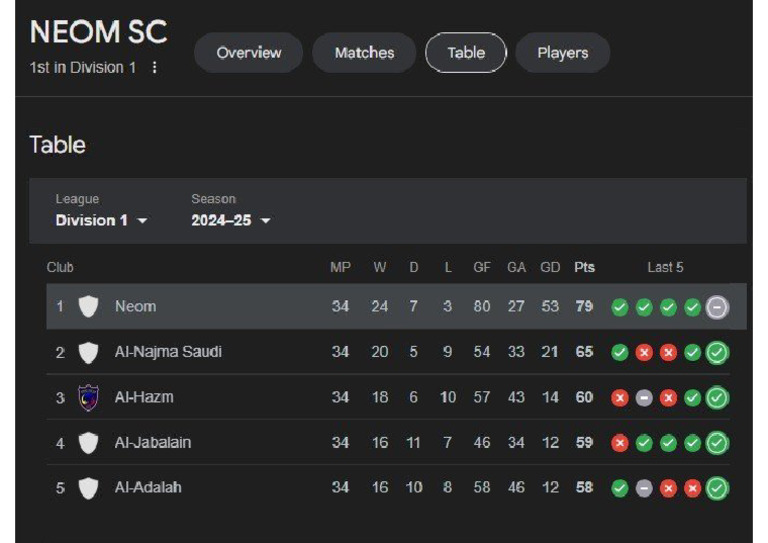Open the Season 2024–25 dropdown
The image size is (768, 543).
[x=231, y=220]
